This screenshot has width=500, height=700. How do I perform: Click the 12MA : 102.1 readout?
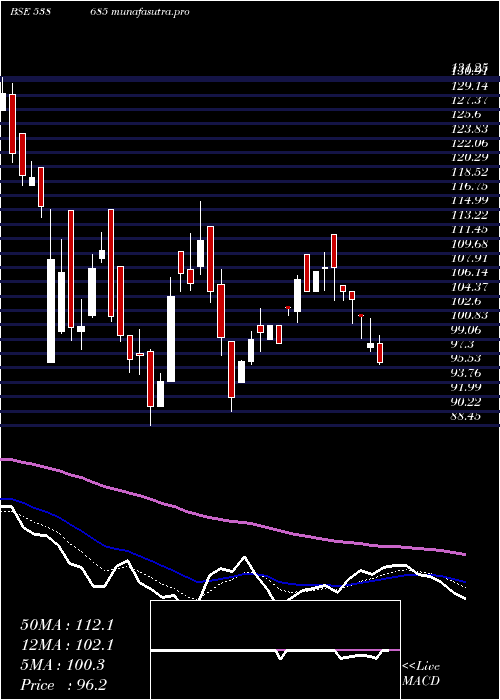67,645
